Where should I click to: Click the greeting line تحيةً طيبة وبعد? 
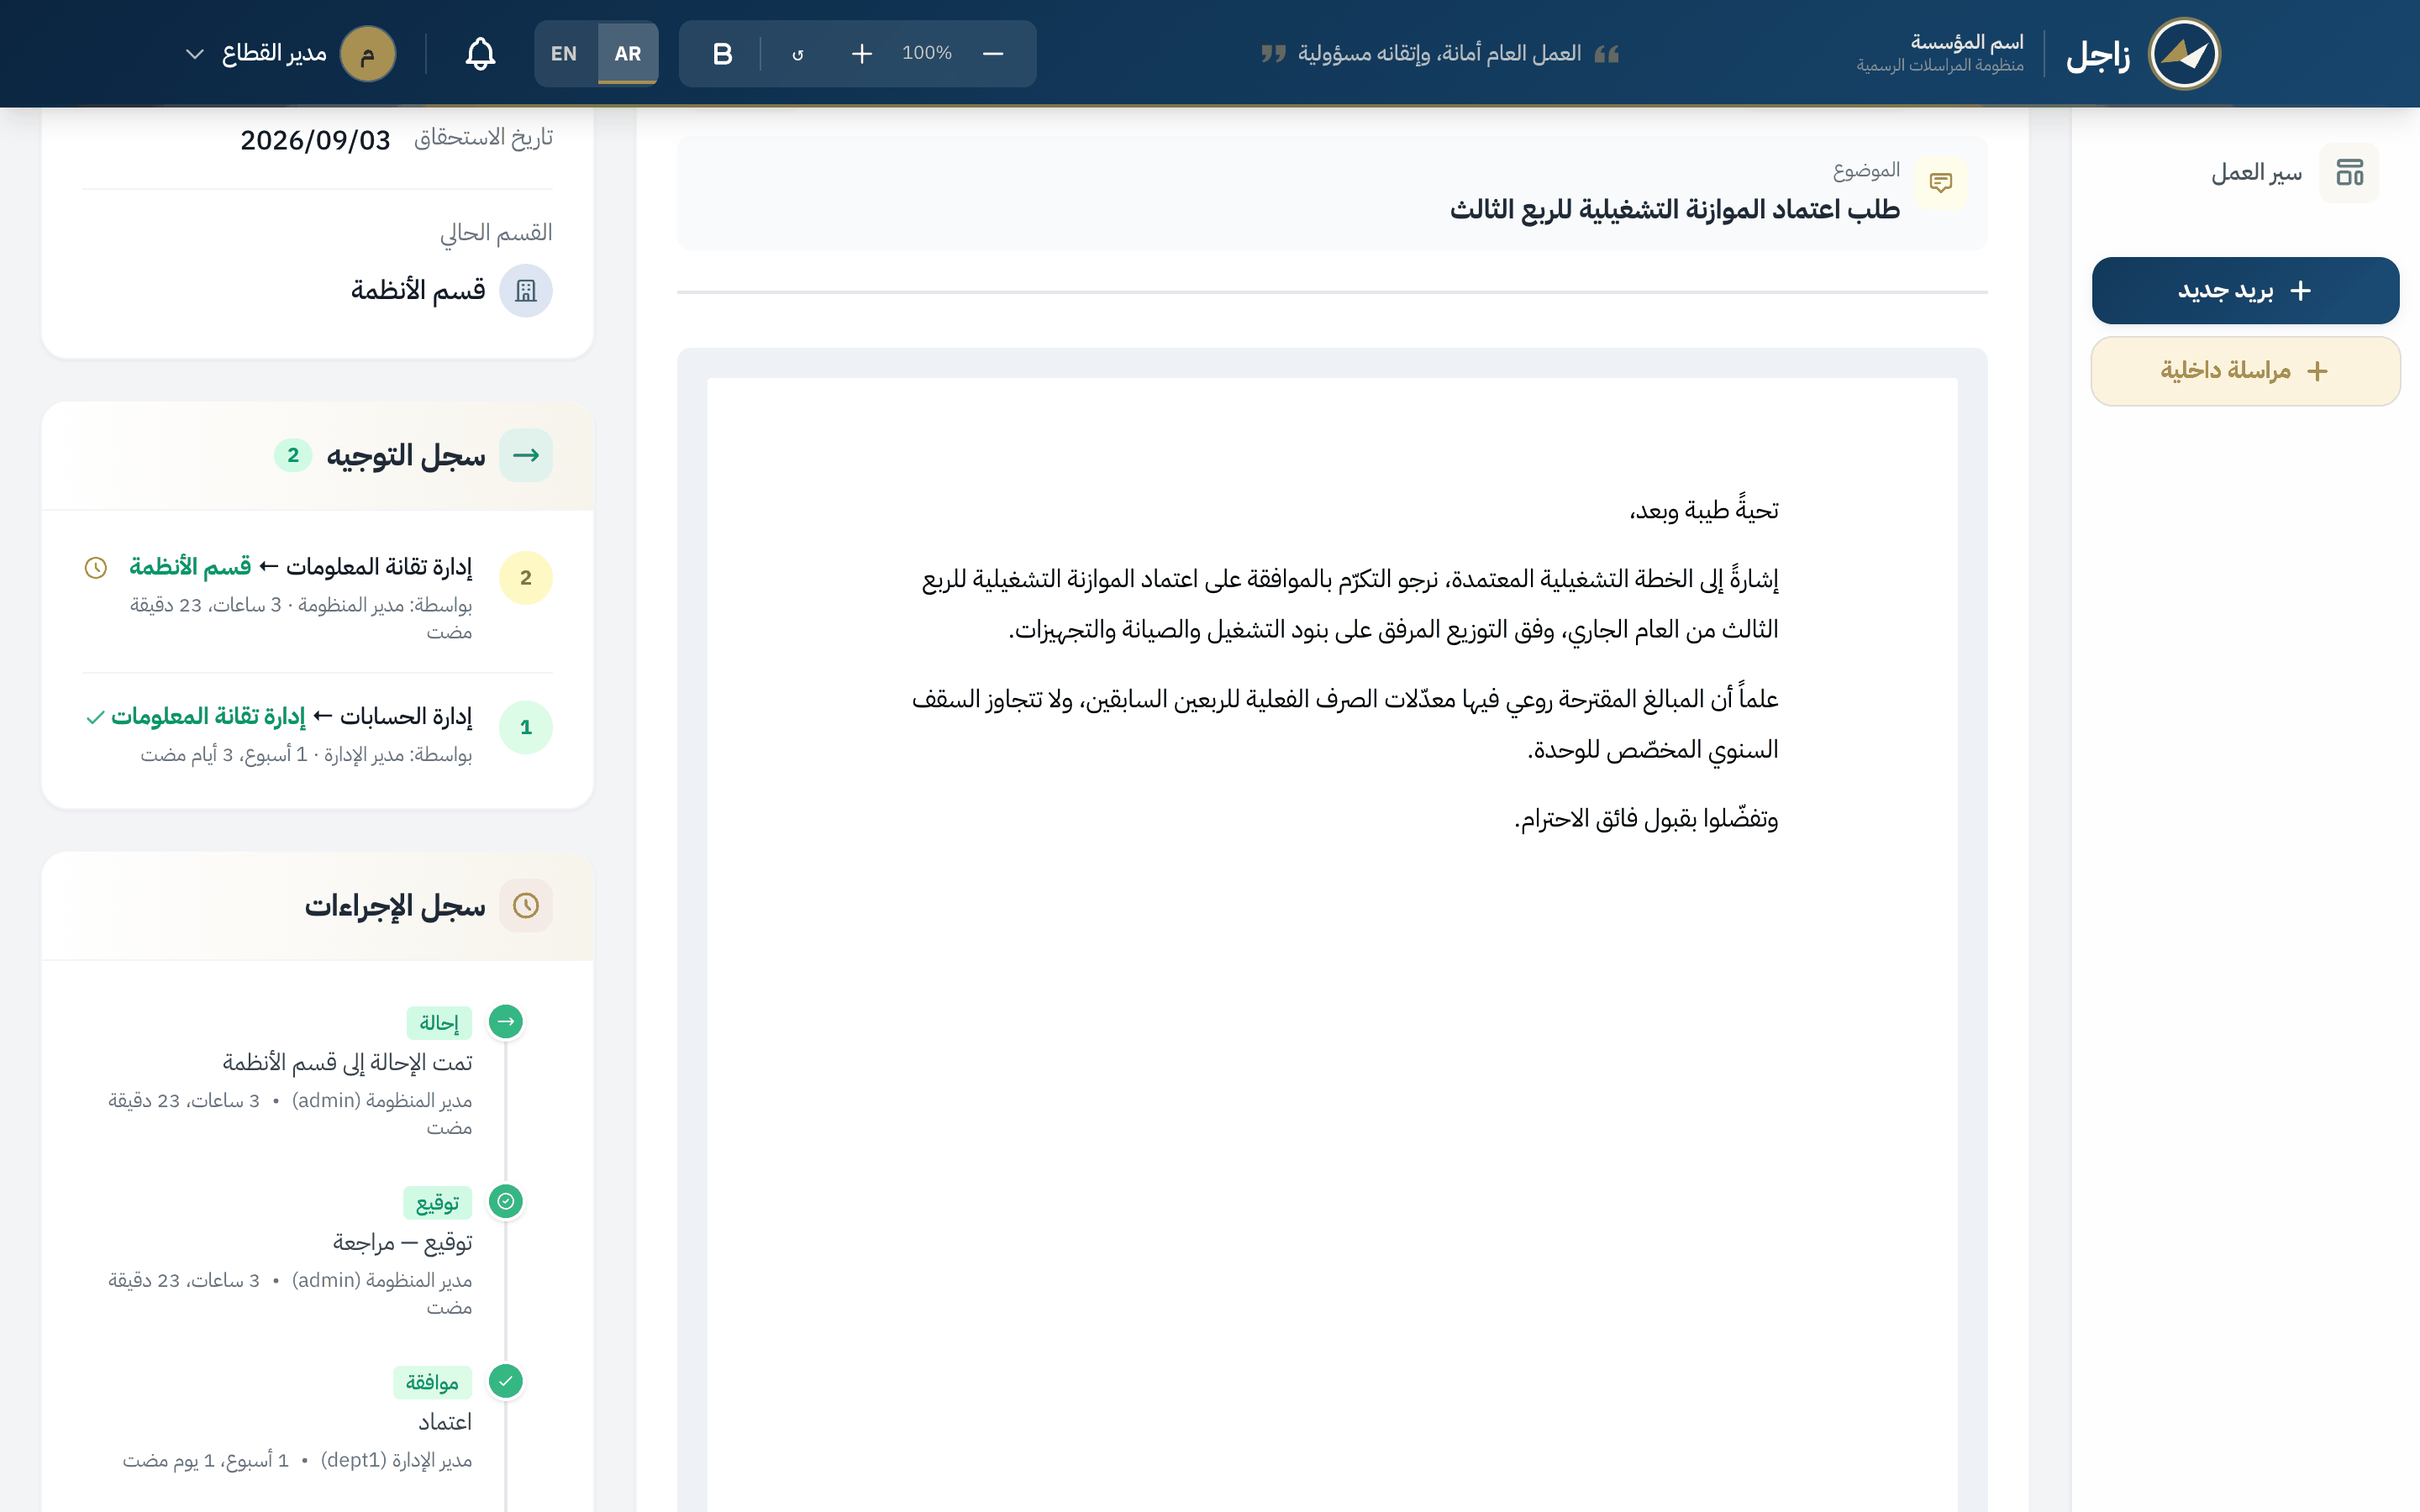pos(1704,510)
